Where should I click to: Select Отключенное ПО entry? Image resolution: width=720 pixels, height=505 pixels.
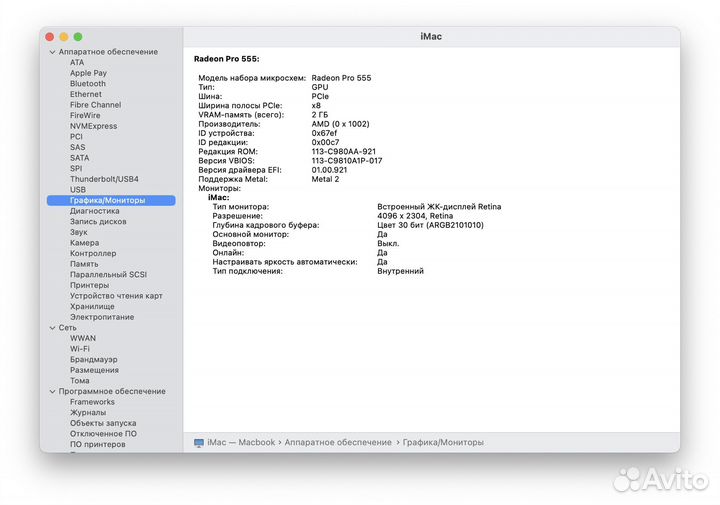coord(103,433)
